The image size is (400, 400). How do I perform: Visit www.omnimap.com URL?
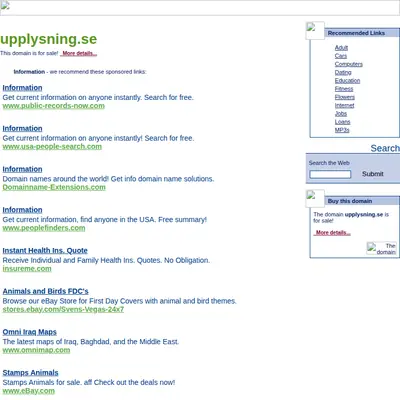tap(36, 350)
